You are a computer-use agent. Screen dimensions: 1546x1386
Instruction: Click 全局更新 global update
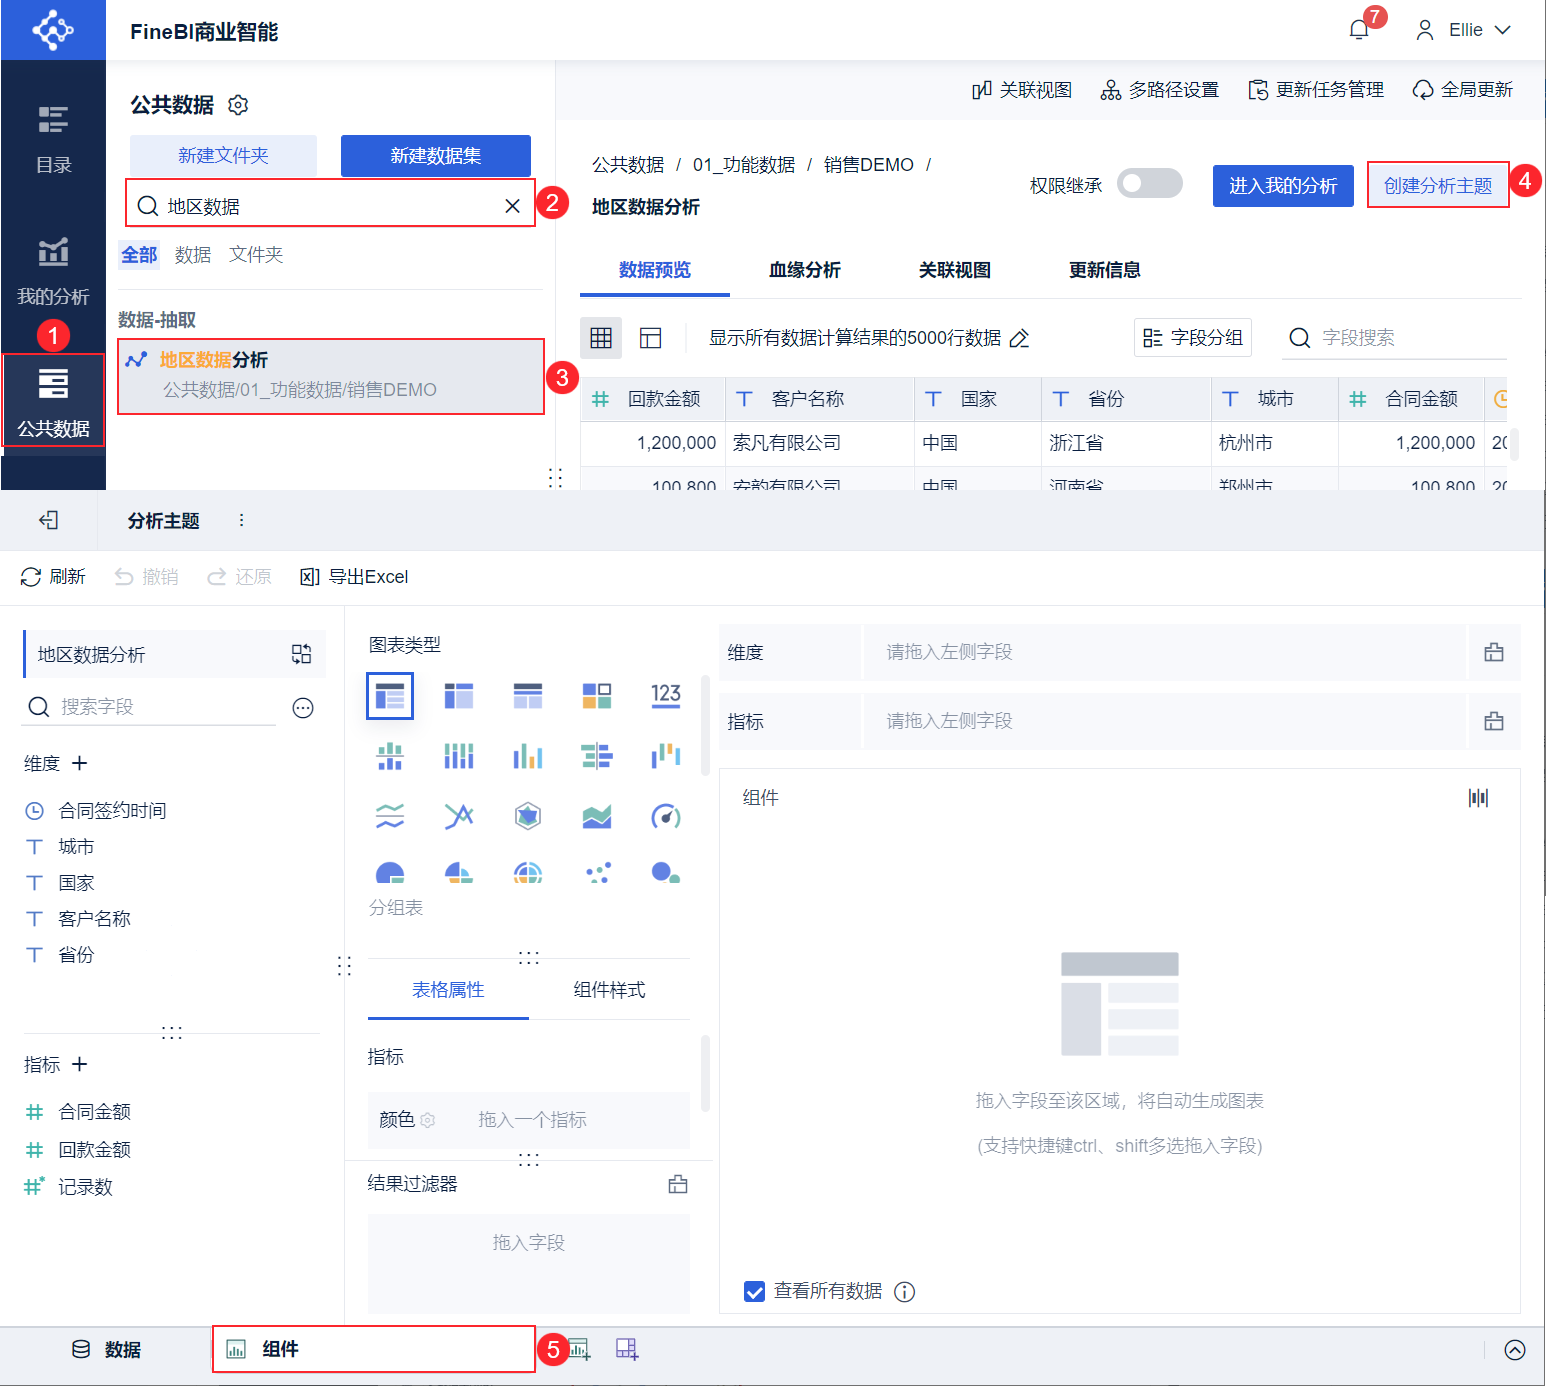pos(1462,90)
